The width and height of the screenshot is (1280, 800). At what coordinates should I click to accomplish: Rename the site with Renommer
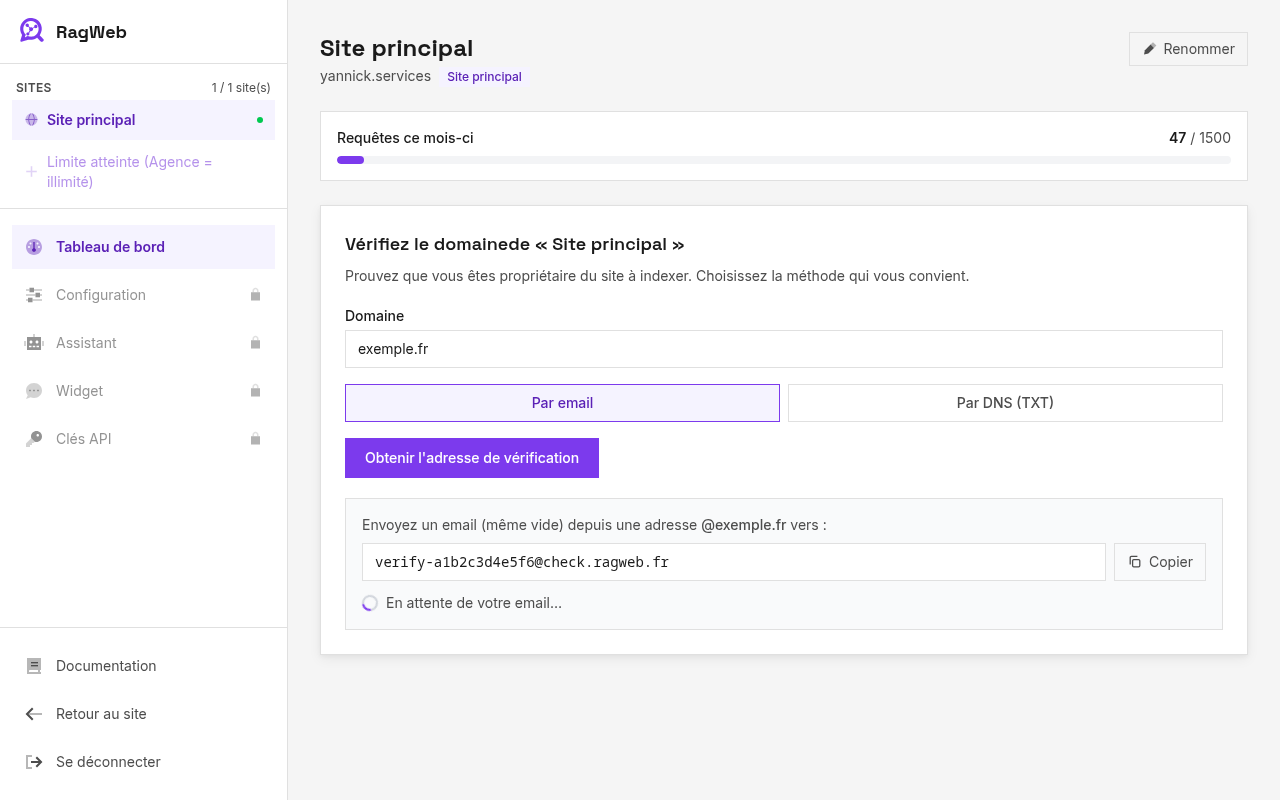tap(1188, 49)
